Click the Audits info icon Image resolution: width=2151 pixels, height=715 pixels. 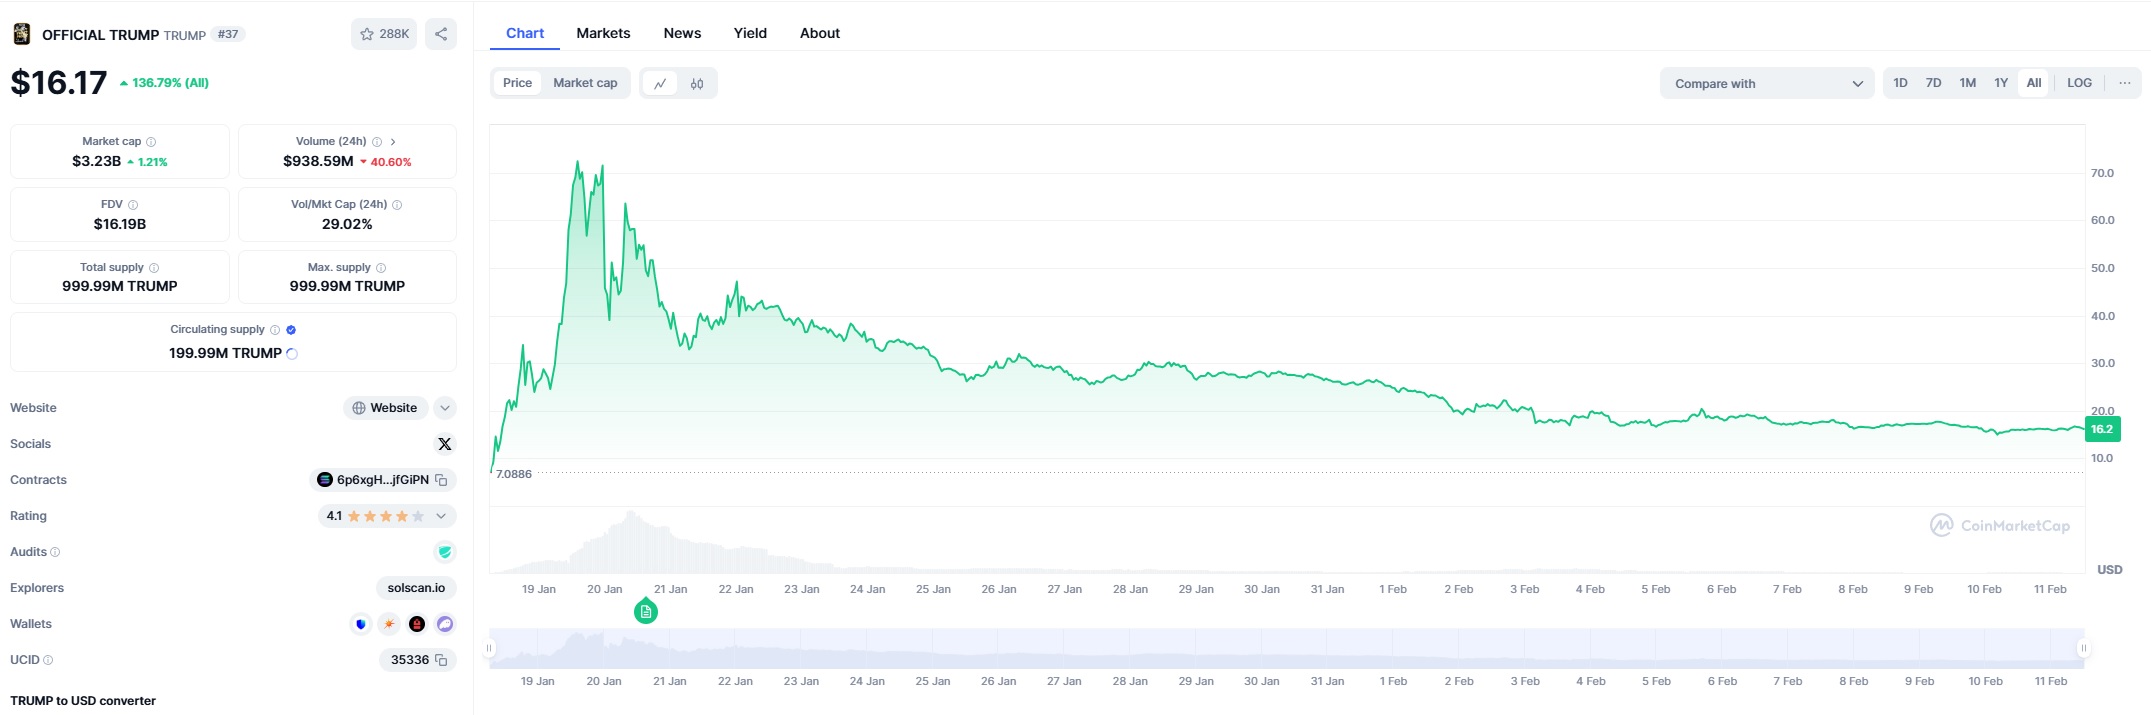pyautogui.click(x=55, y=552)
